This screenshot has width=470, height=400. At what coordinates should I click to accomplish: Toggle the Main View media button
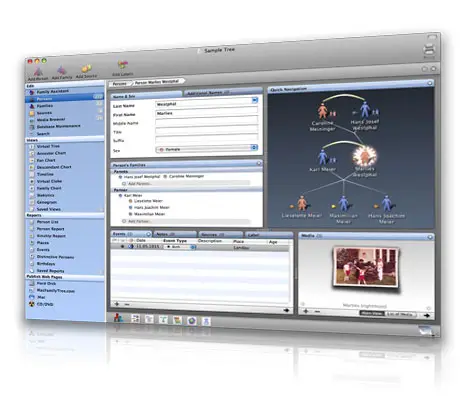tap(372, 313)
